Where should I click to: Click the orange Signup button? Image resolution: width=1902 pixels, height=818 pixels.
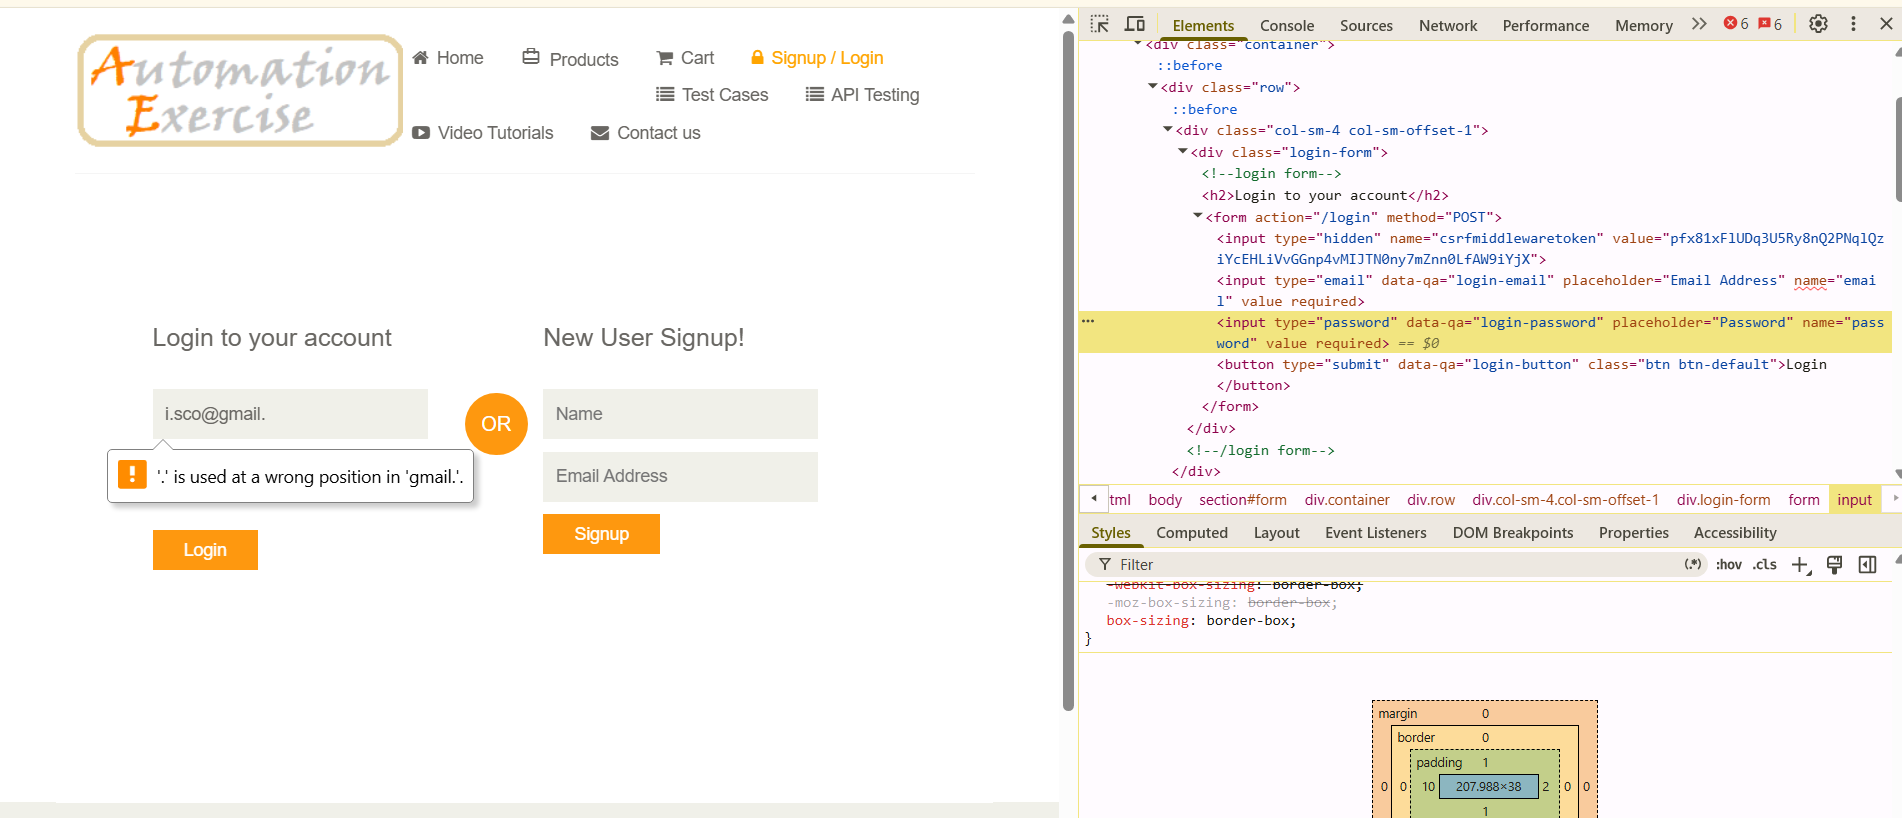tap(601, 534)
